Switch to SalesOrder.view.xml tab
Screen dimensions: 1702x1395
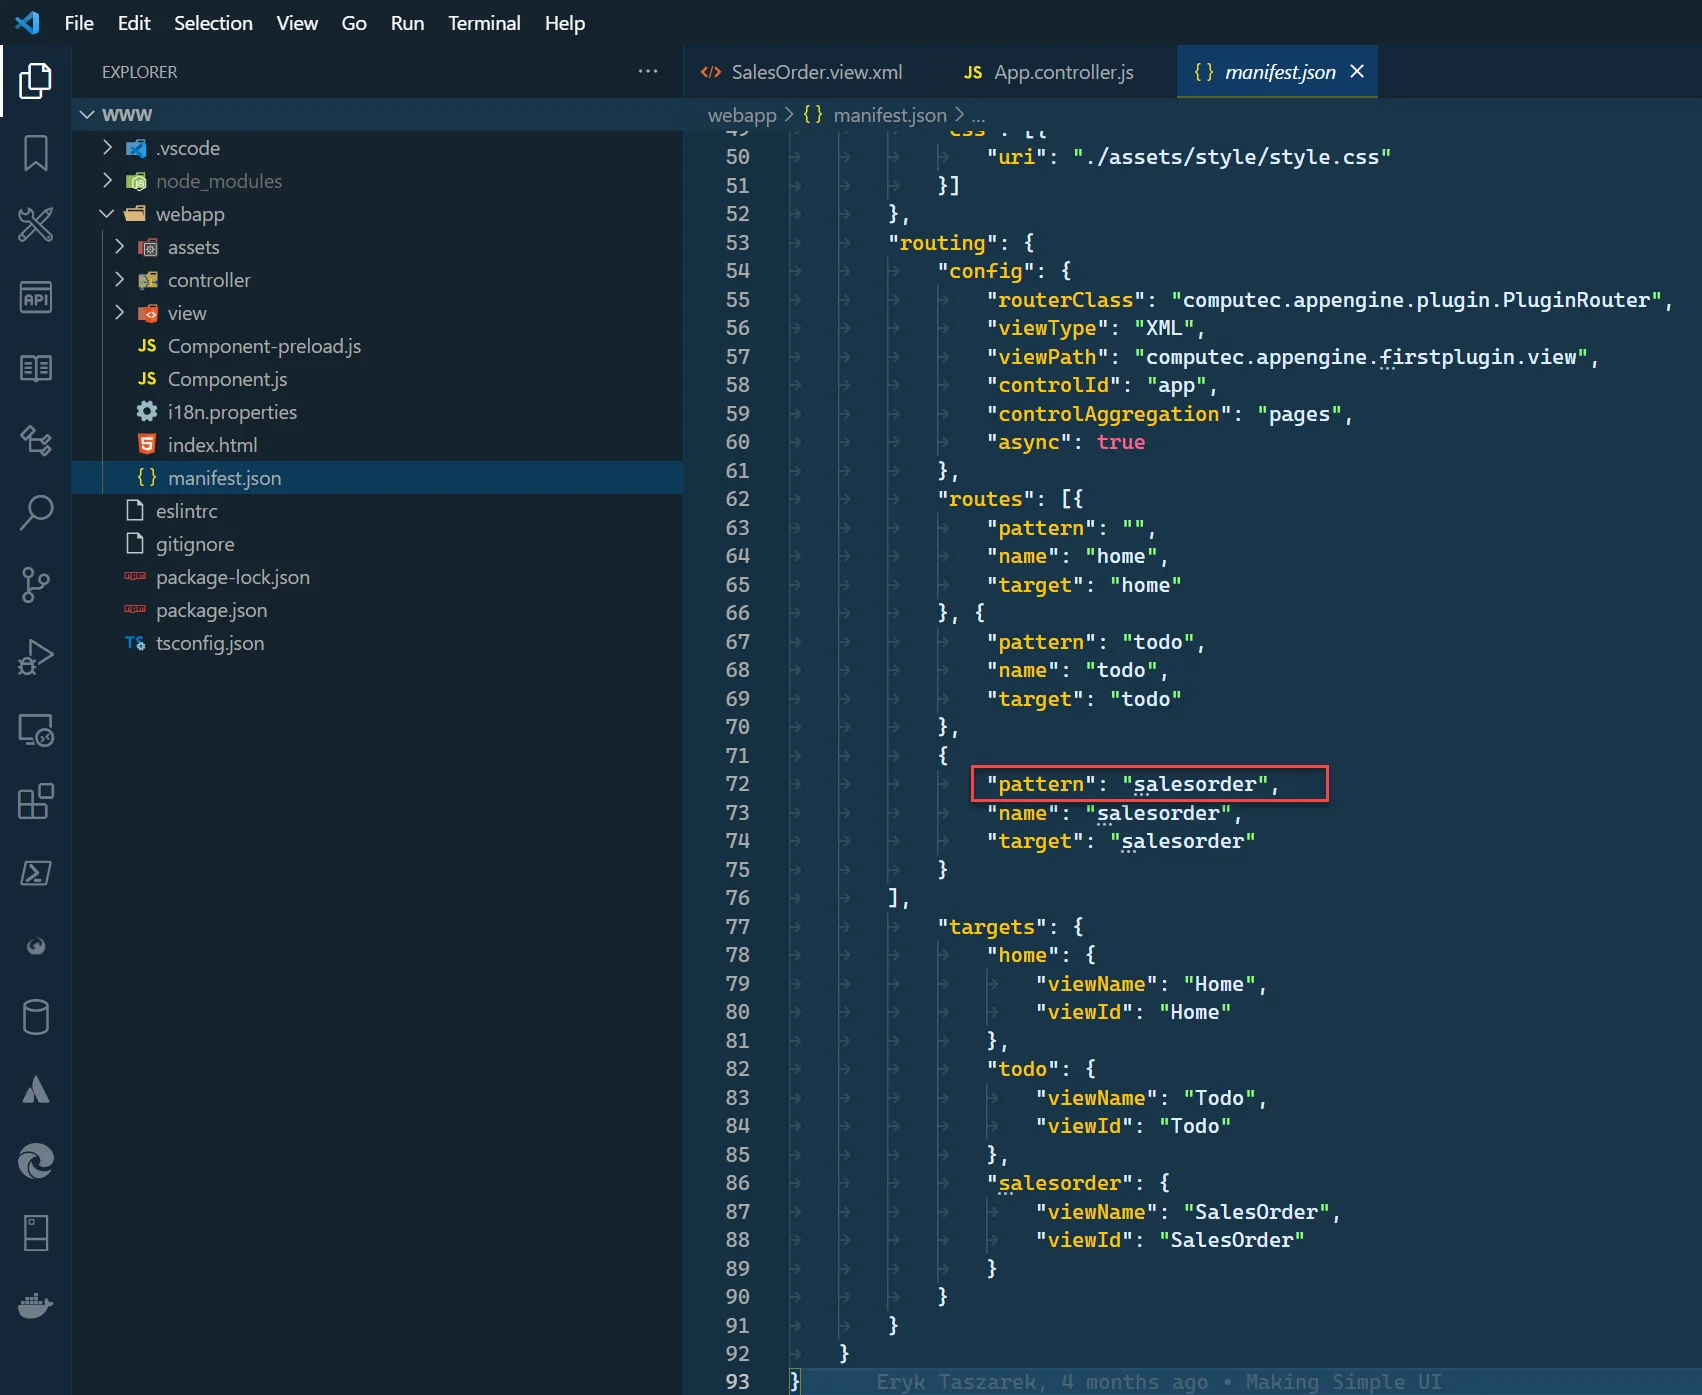(816, 72)
